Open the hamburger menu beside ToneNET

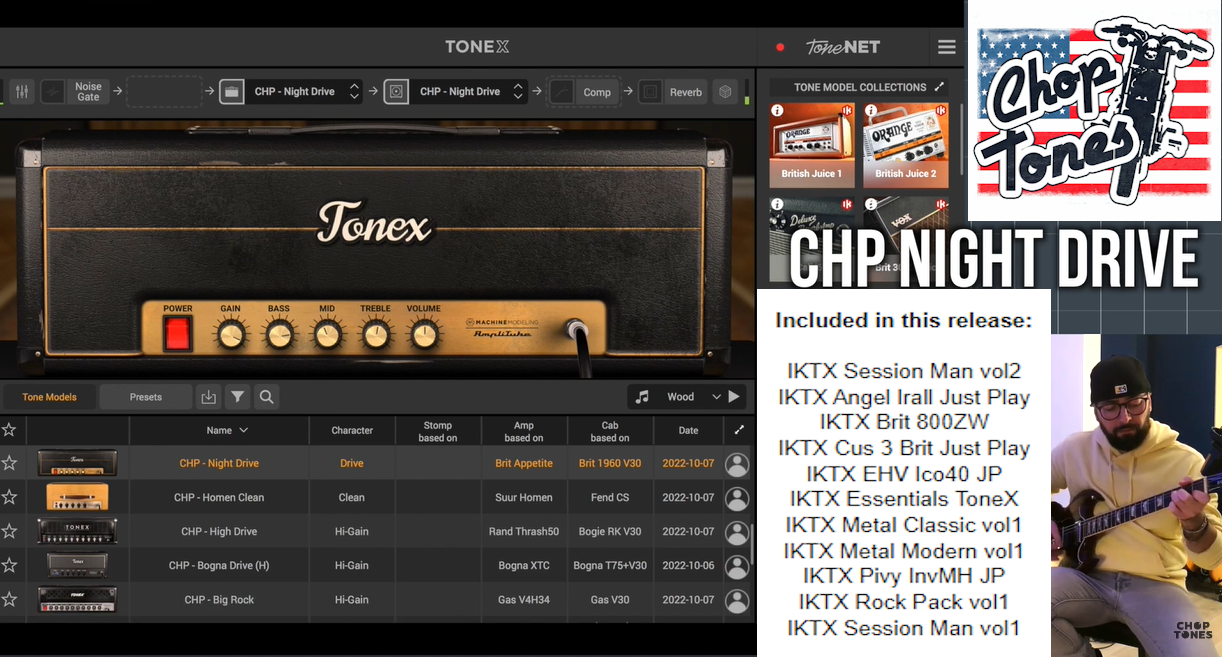[x=946, y=47]
